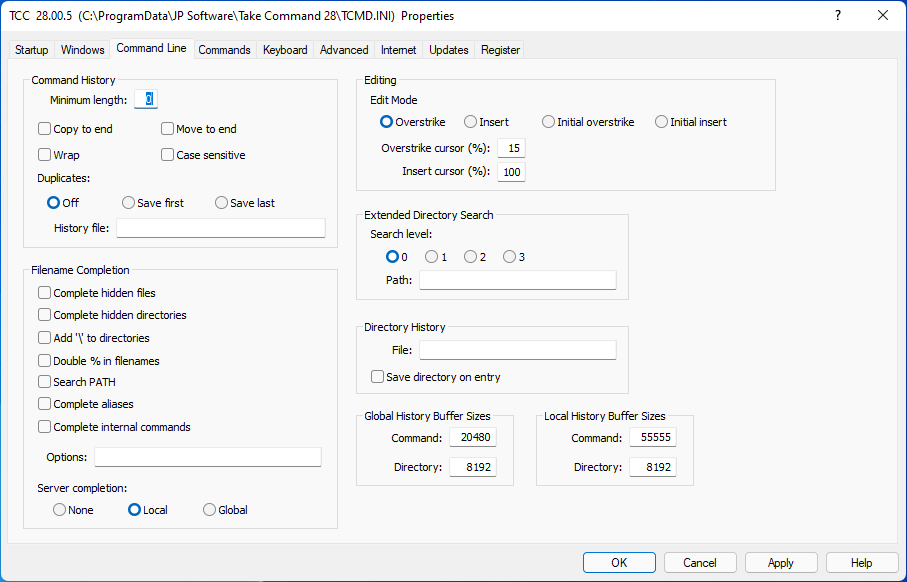The width and height of the screenshot is (907, 582).
Task: Close the Properties dialog window
Action: (883, 16)
